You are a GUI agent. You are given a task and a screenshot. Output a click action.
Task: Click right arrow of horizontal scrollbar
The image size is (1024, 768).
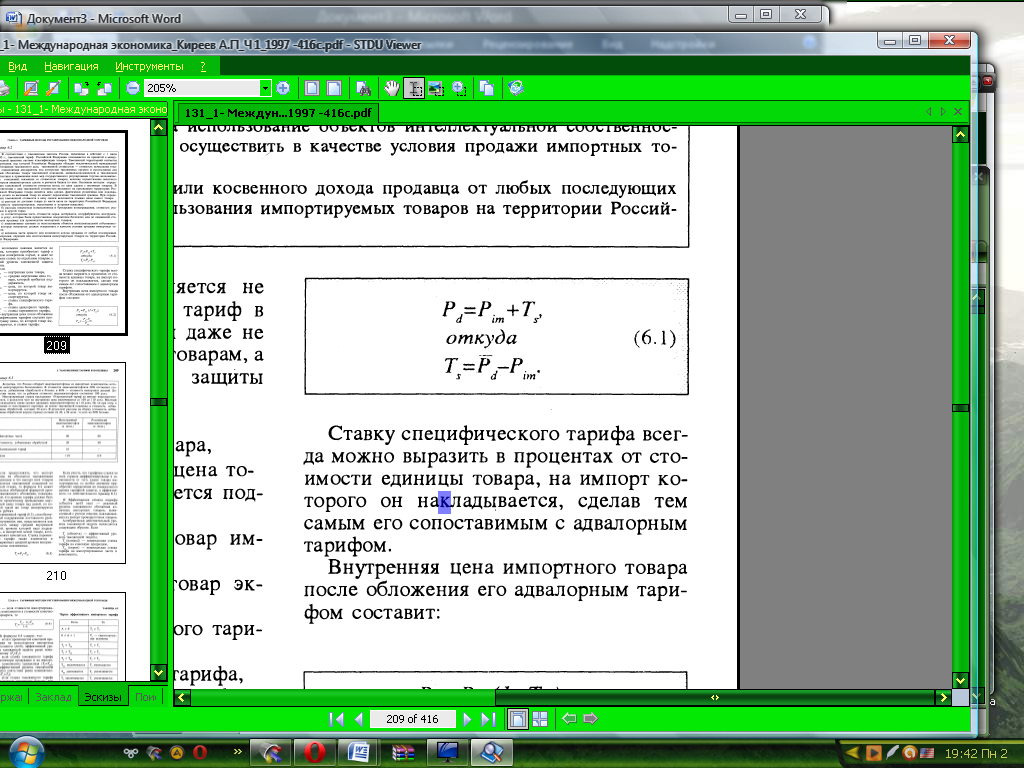coord(942,697)
